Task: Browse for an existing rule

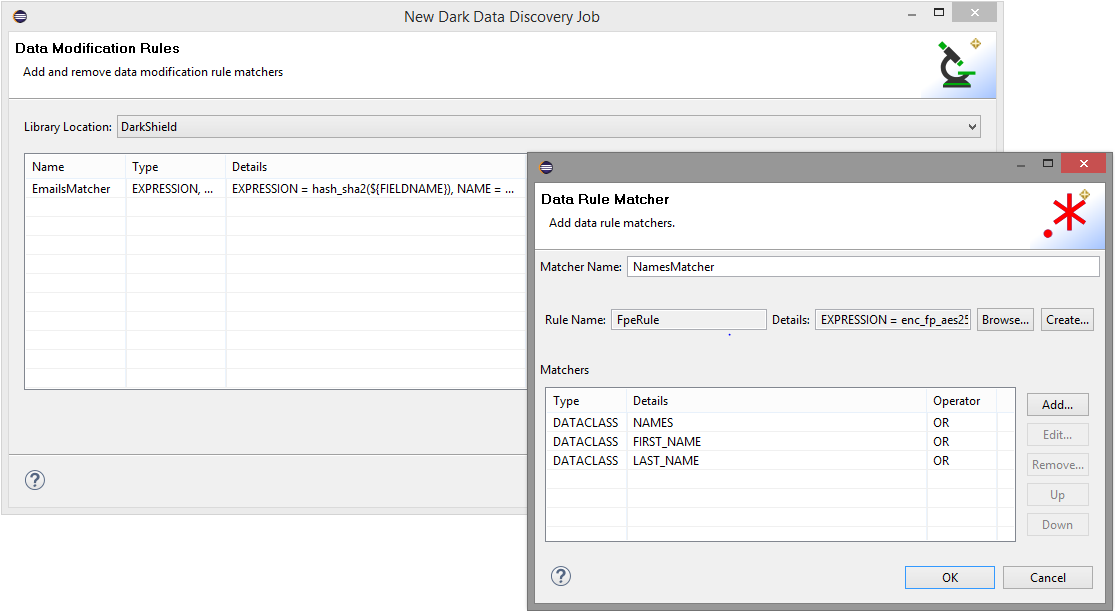Action: (x=1004, y=319)
